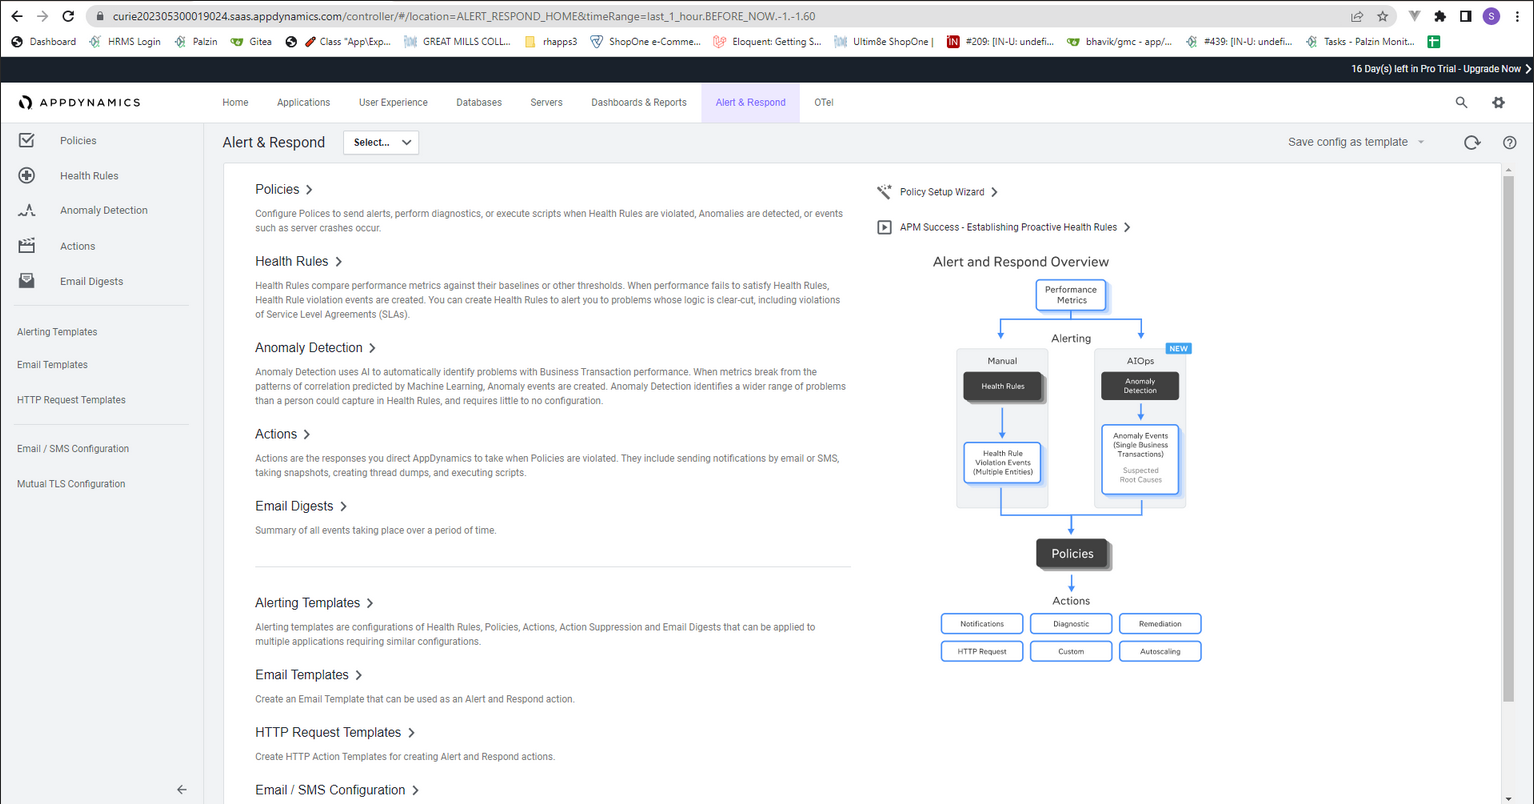The width and height of the screenshot is (1534, 804).
Task: Click the Policy Setup Wizard wand icon
Action: click(x=884, y=192)
